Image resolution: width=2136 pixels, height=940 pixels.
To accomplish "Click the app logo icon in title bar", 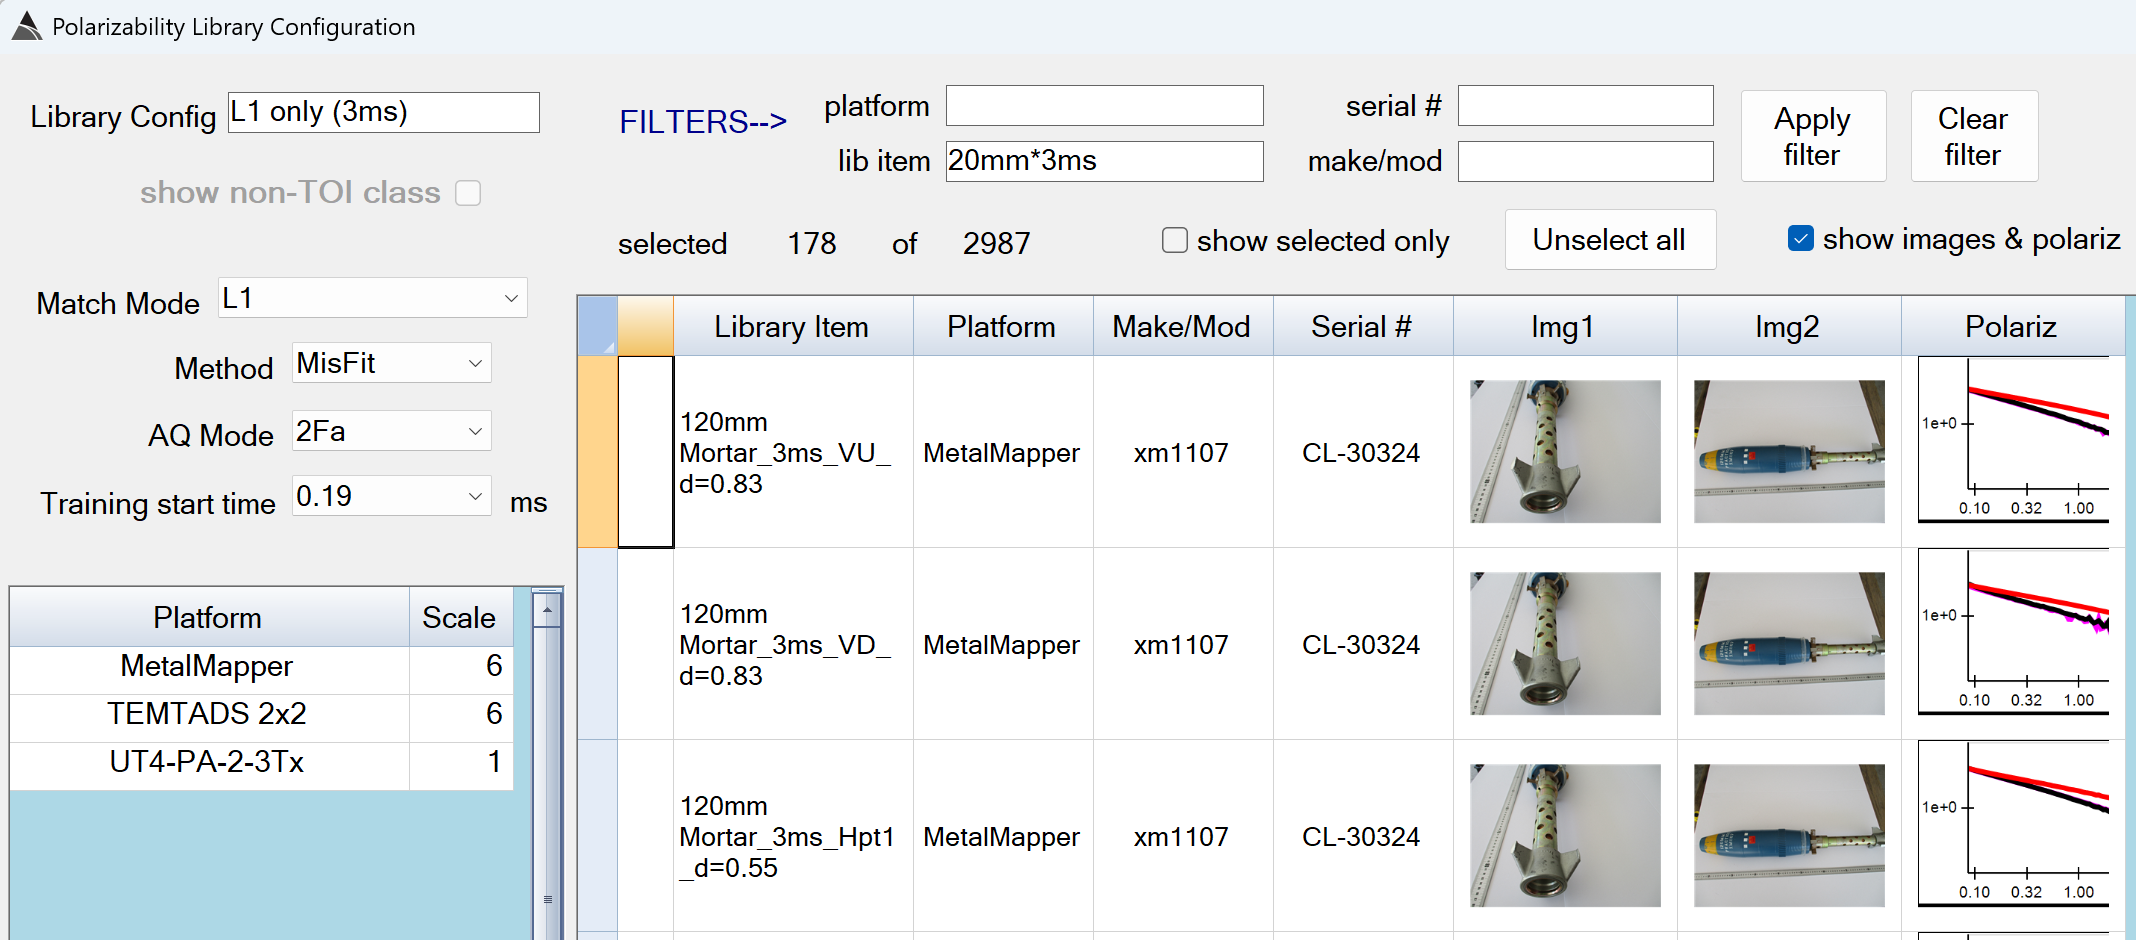I will [x=27, y=26].
